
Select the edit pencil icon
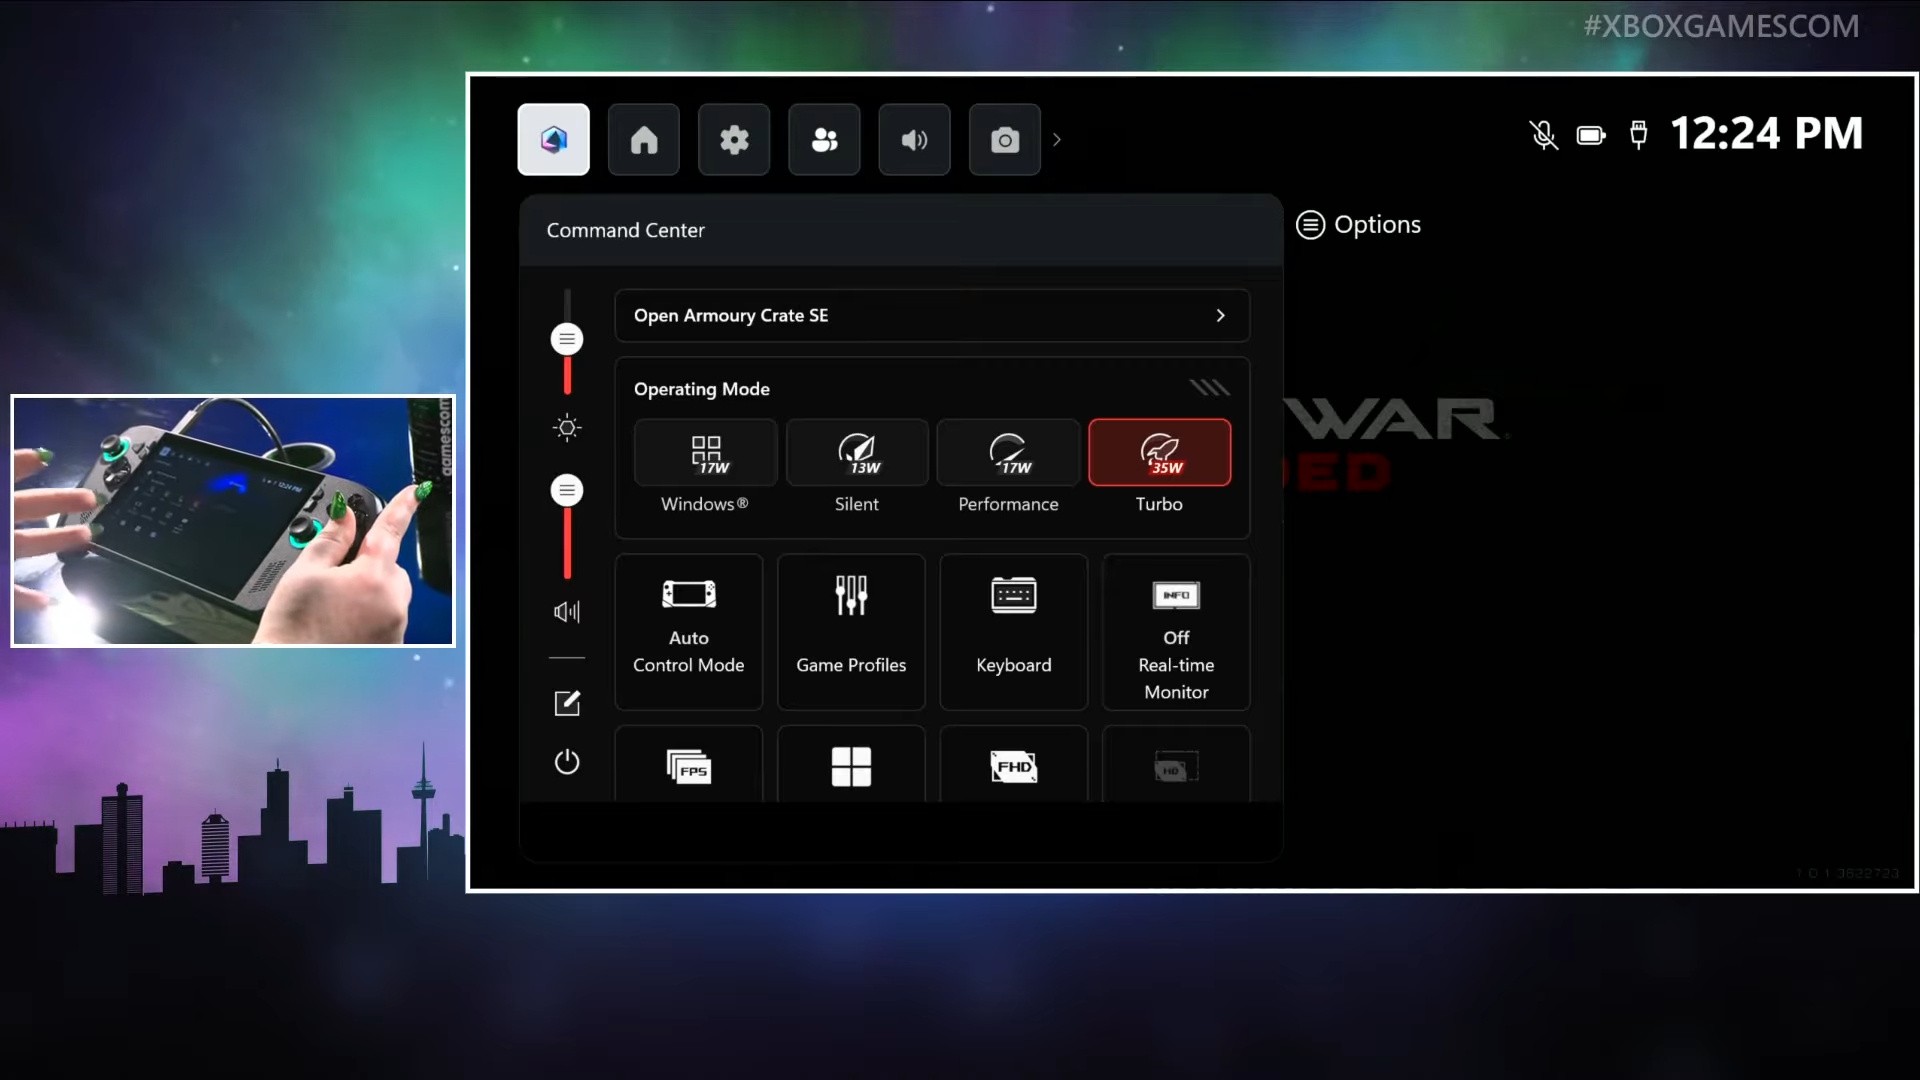point(566,702)
